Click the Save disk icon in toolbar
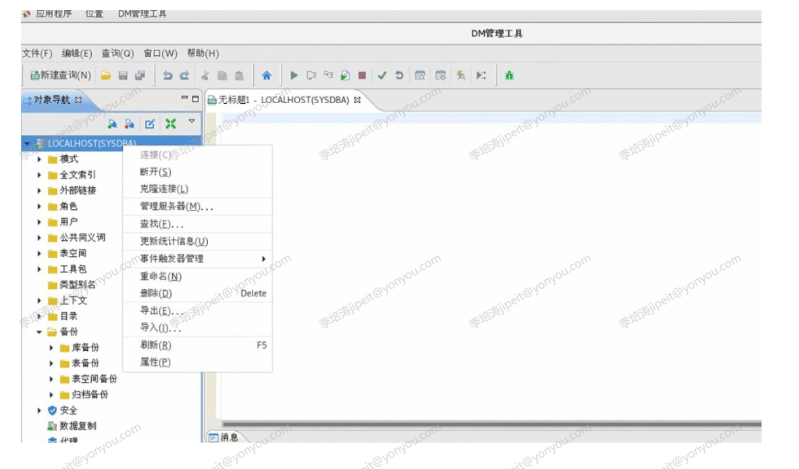 click(x=123, y=75)
